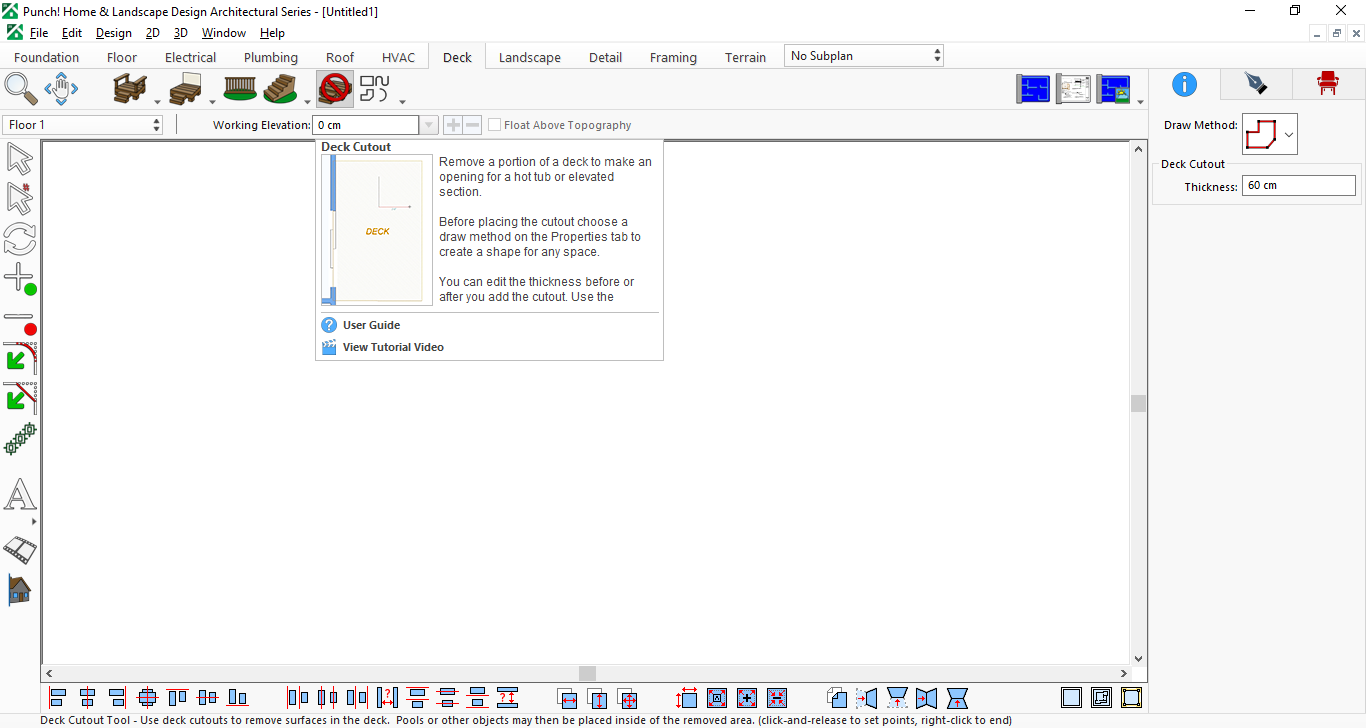Choose the add point tool with green dot
The width and height of the screenshot is (1366, 728).
coord(20,279)
